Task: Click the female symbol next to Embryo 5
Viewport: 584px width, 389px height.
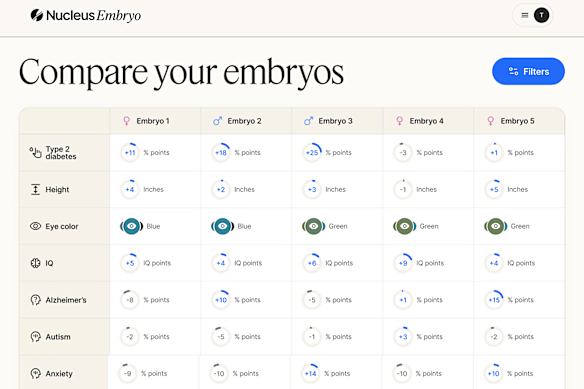Action: pos(491,121)
